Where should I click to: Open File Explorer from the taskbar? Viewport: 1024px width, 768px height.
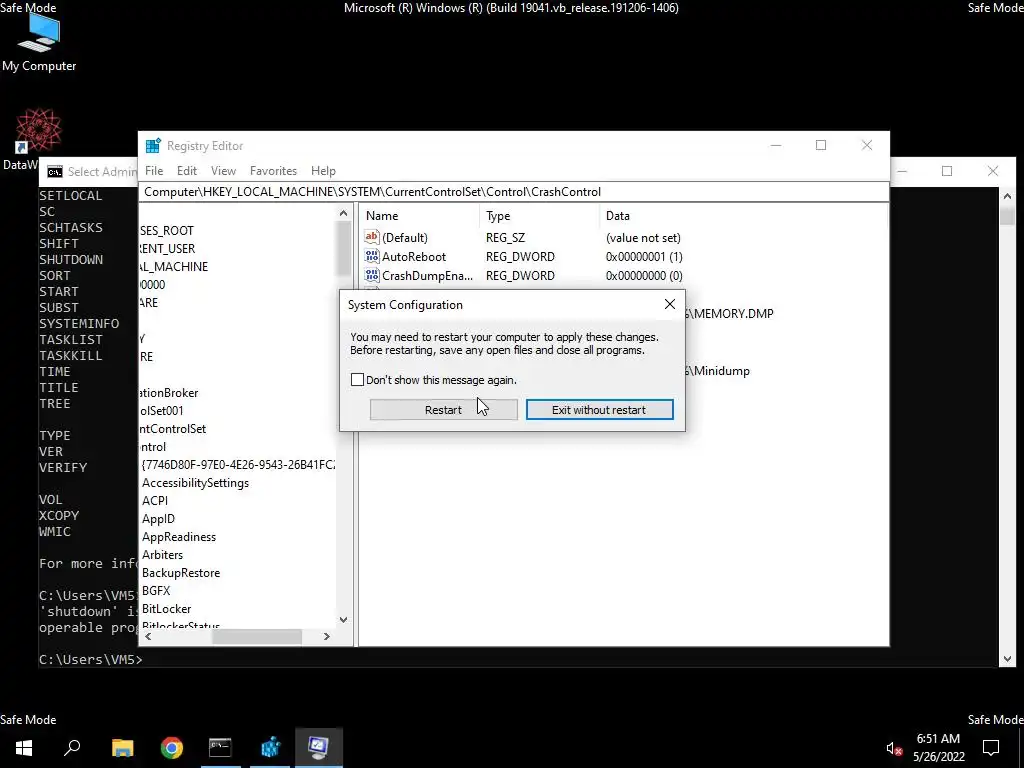[x=123, y=747]
